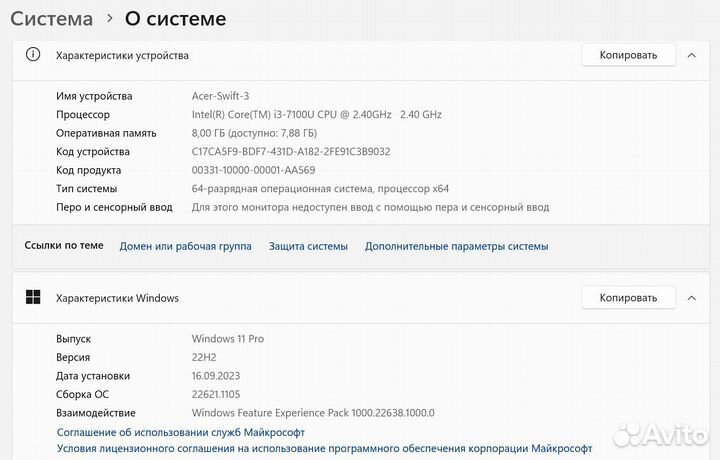Click the Характеристики Windows section title
Viewport: 720px width, 460px height.
tap(117, 298)
